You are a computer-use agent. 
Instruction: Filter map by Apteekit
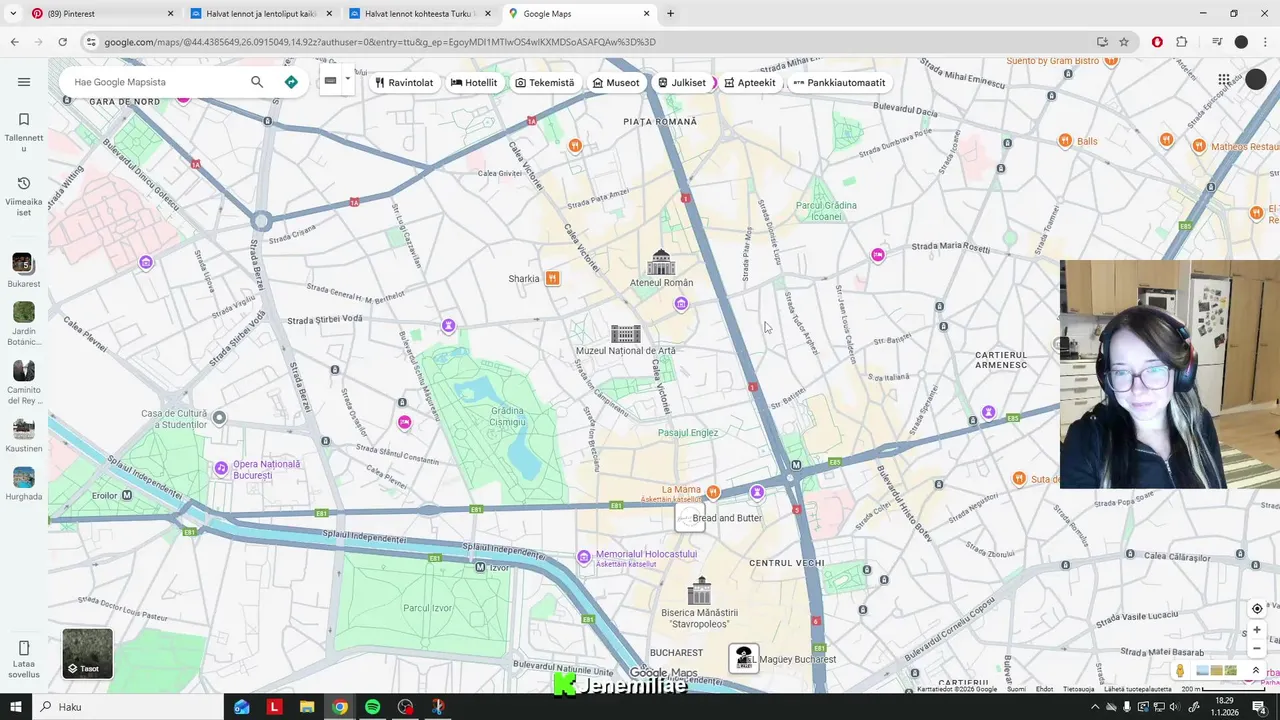pyautogui.click(x=750, y=83)
